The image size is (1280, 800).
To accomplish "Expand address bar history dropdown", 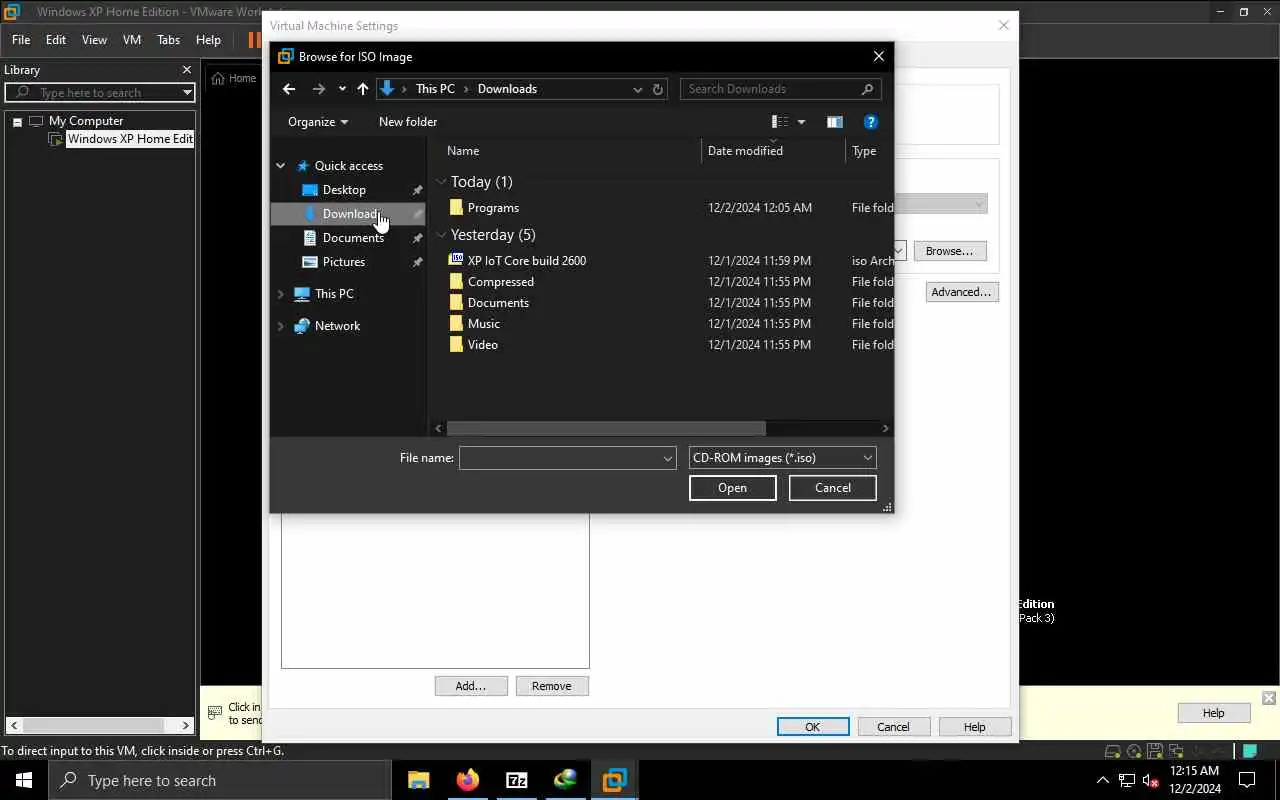I will (637, 89).
